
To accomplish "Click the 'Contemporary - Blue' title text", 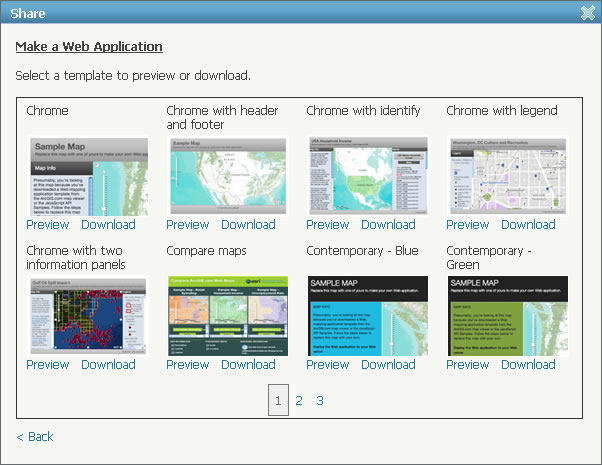I will pos(362,251).
